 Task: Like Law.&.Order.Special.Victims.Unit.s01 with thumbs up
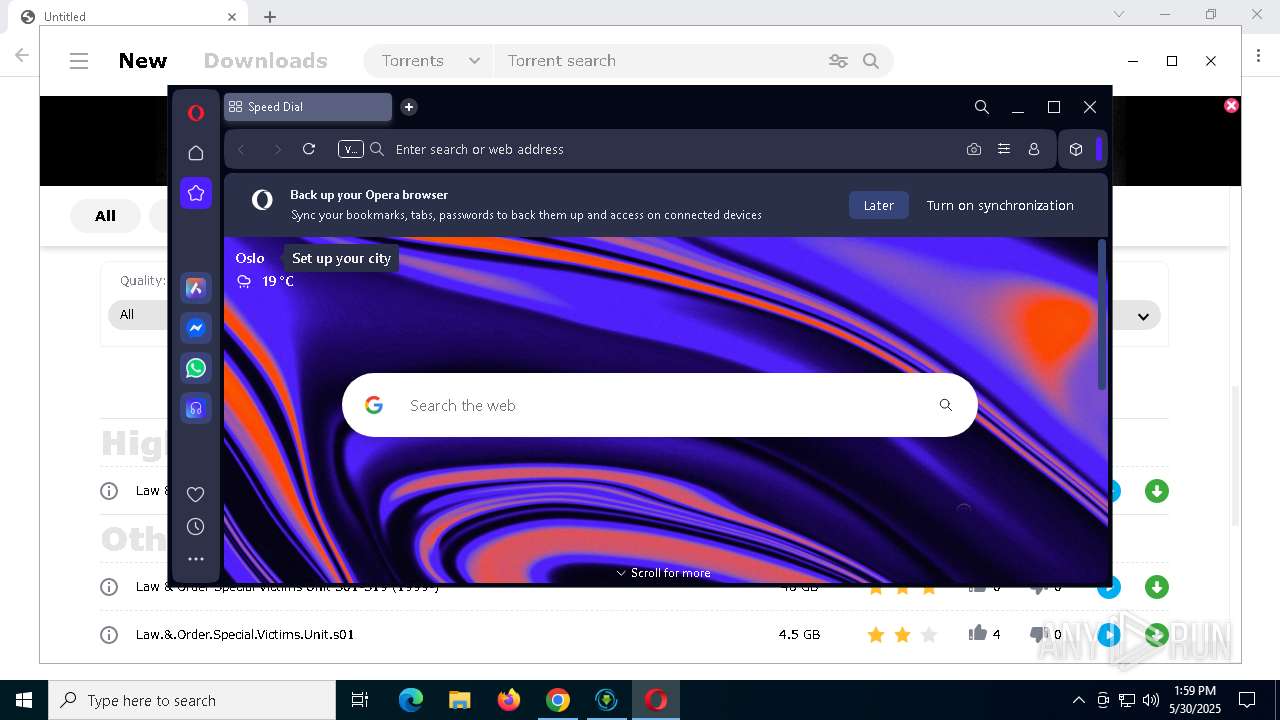coord(978,633)
